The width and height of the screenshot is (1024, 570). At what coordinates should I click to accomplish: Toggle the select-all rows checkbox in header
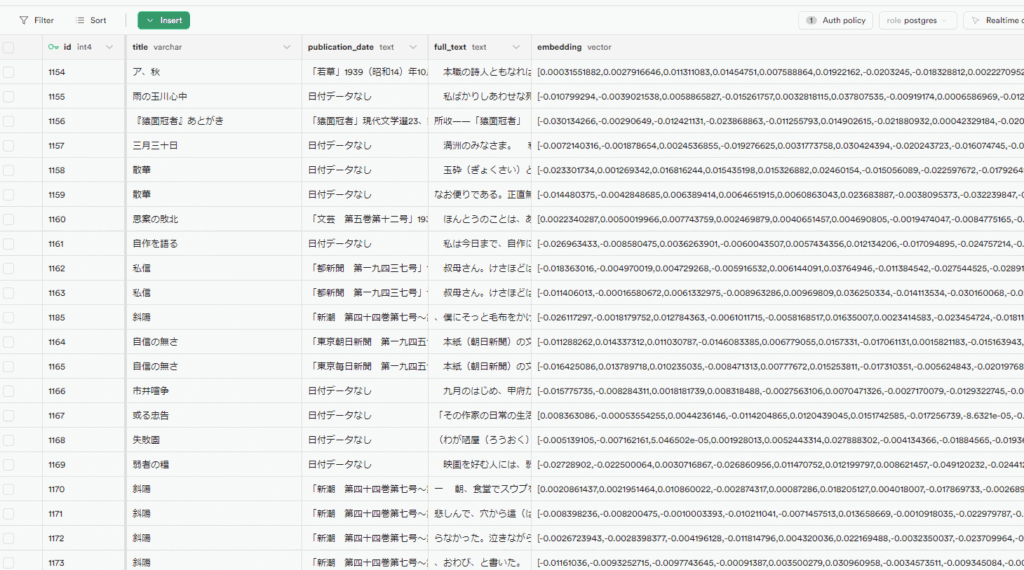[9, 47]
